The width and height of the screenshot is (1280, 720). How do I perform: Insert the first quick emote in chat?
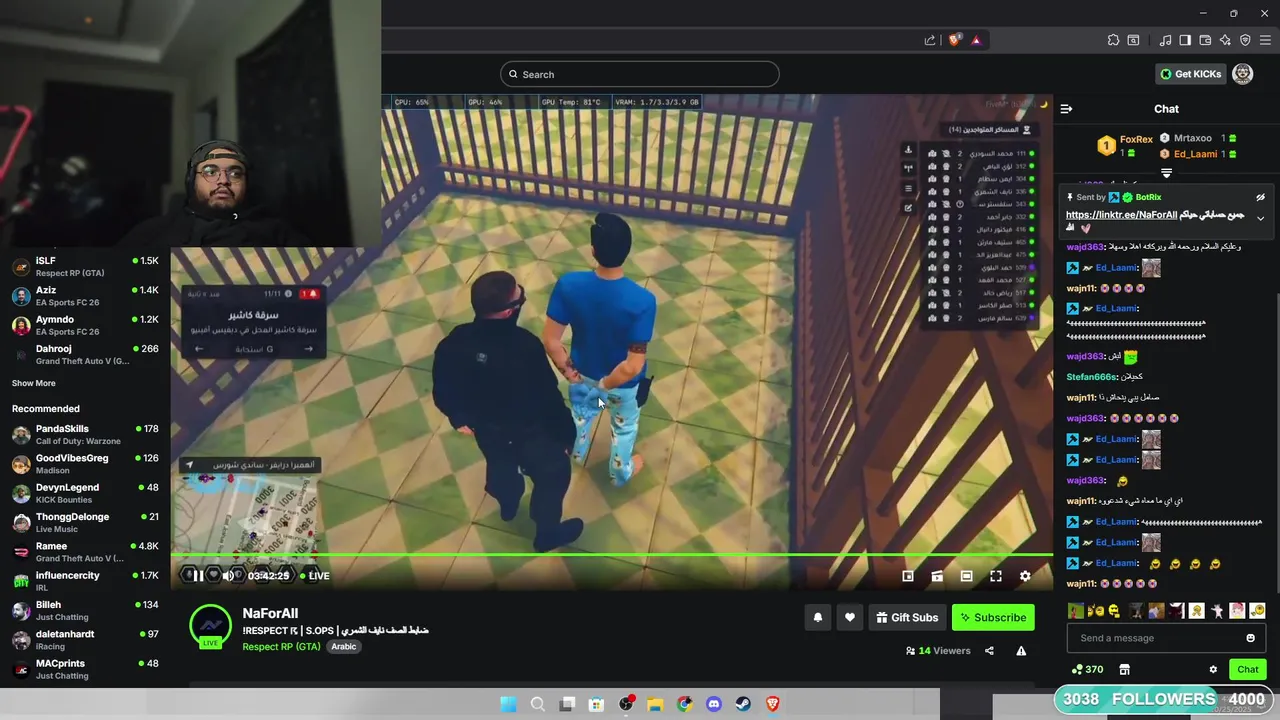[x=1075, y=611]
